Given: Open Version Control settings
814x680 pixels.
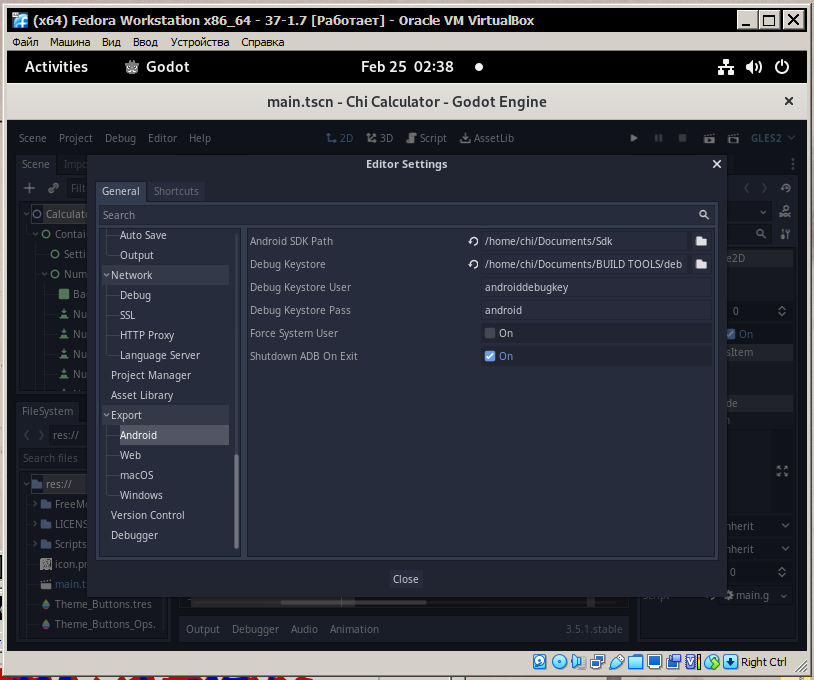Looking at the screenshot, I should click(147, 515).
